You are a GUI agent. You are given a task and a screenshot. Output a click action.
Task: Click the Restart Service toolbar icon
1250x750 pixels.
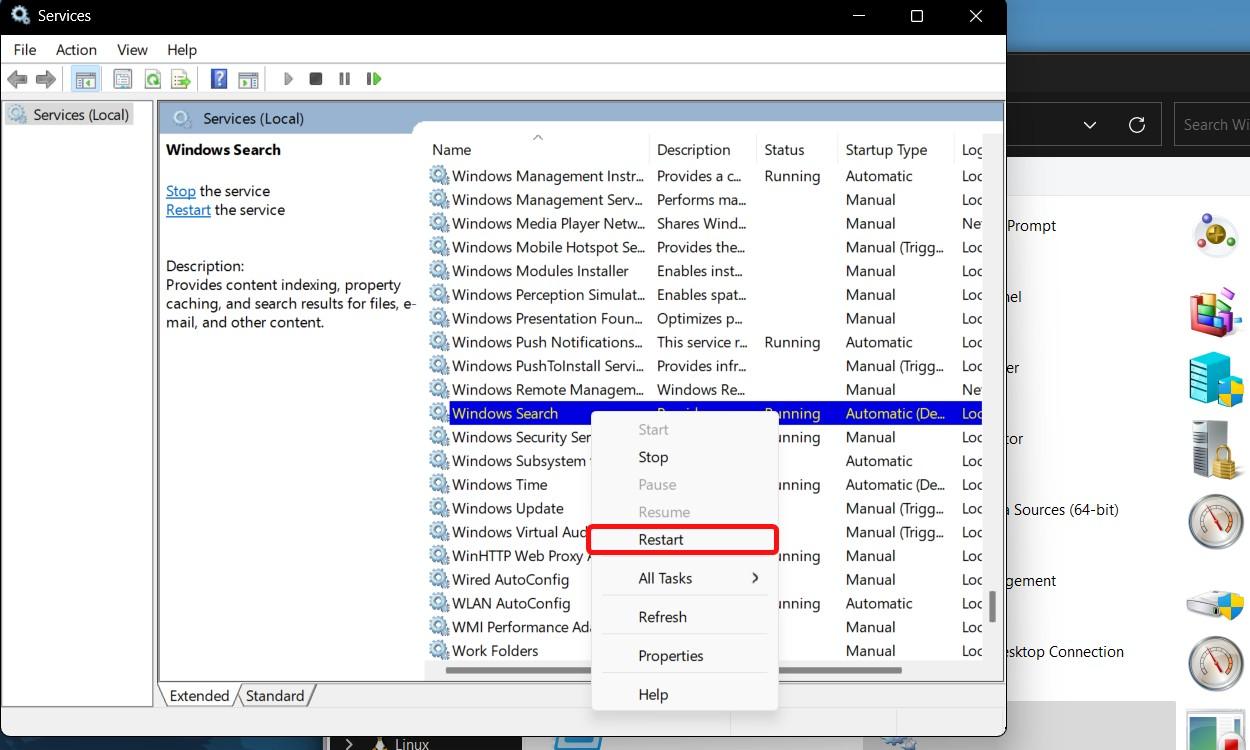click(374, 79)
